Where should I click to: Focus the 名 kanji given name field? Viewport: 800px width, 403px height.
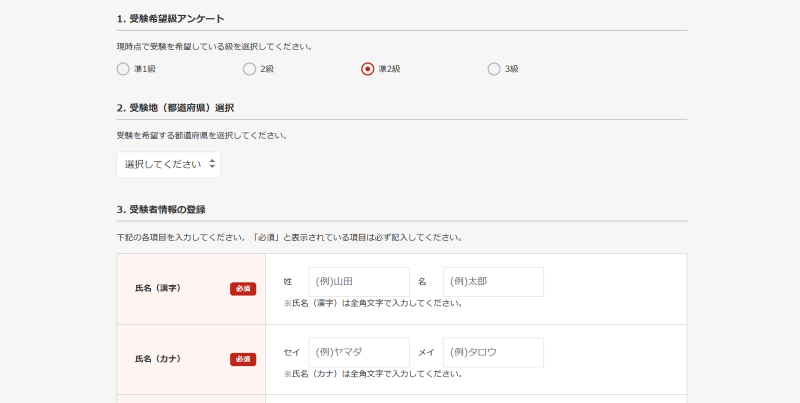pyautogui.click(x=493, y=282)
